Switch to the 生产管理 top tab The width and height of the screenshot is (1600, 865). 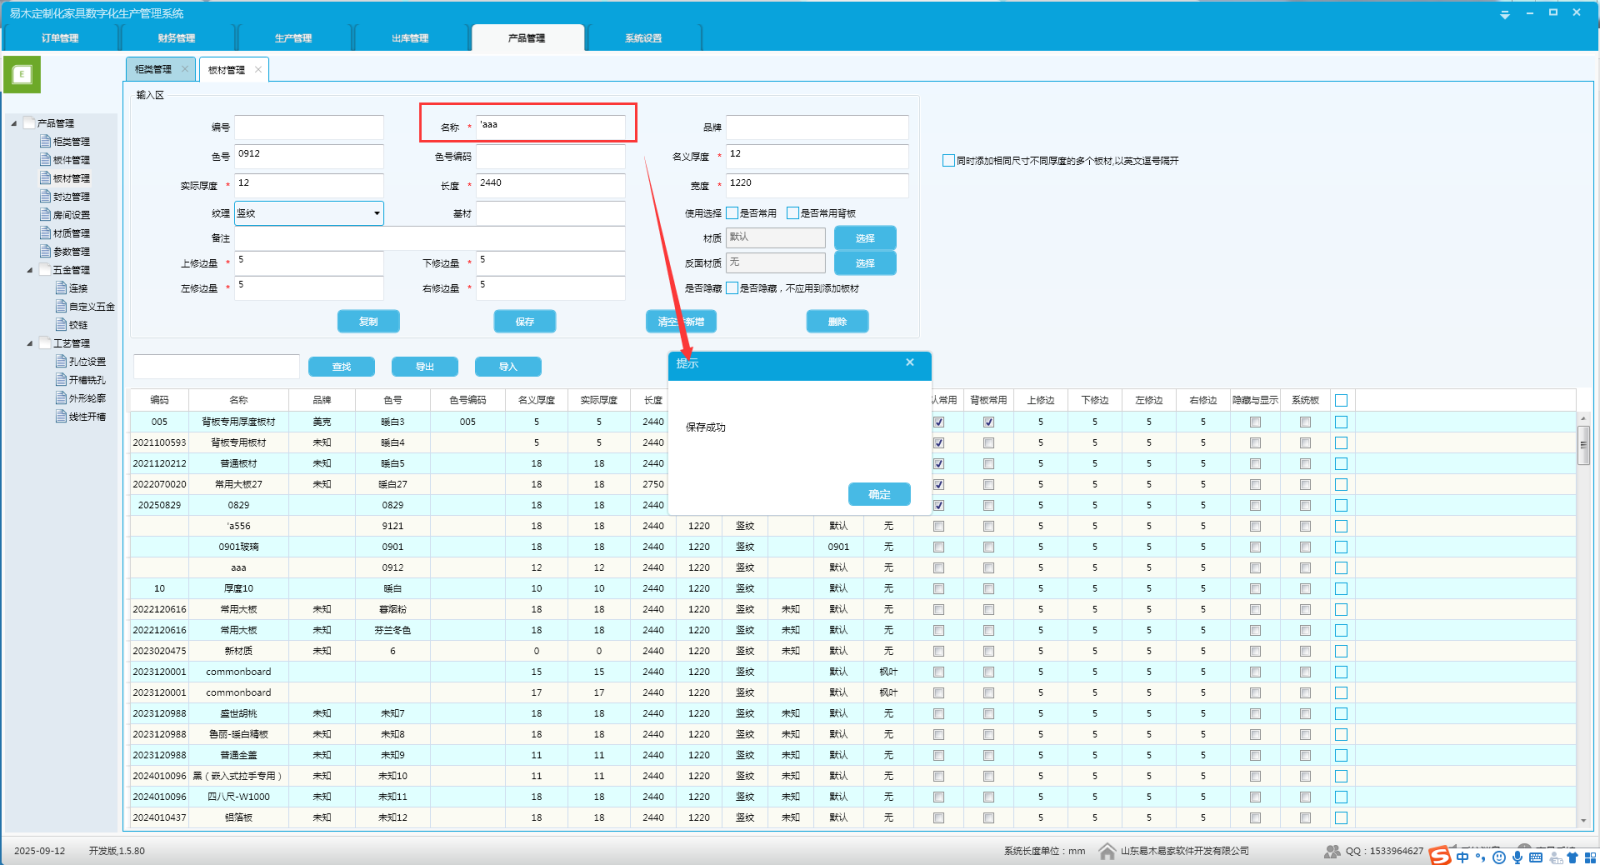(293, 38)
